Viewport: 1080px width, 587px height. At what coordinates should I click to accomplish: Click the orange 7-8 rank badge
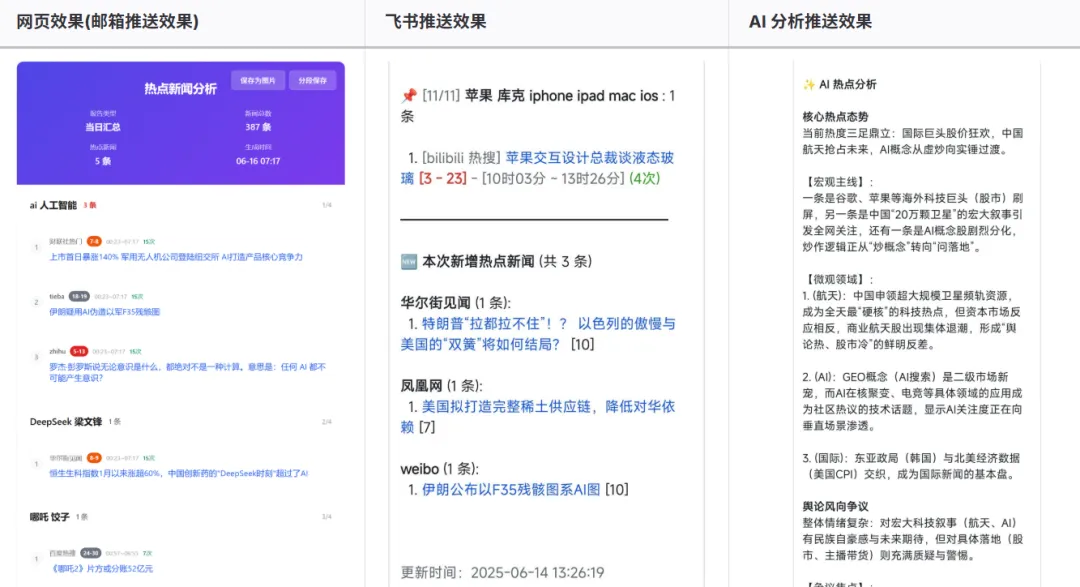[94, 241]
